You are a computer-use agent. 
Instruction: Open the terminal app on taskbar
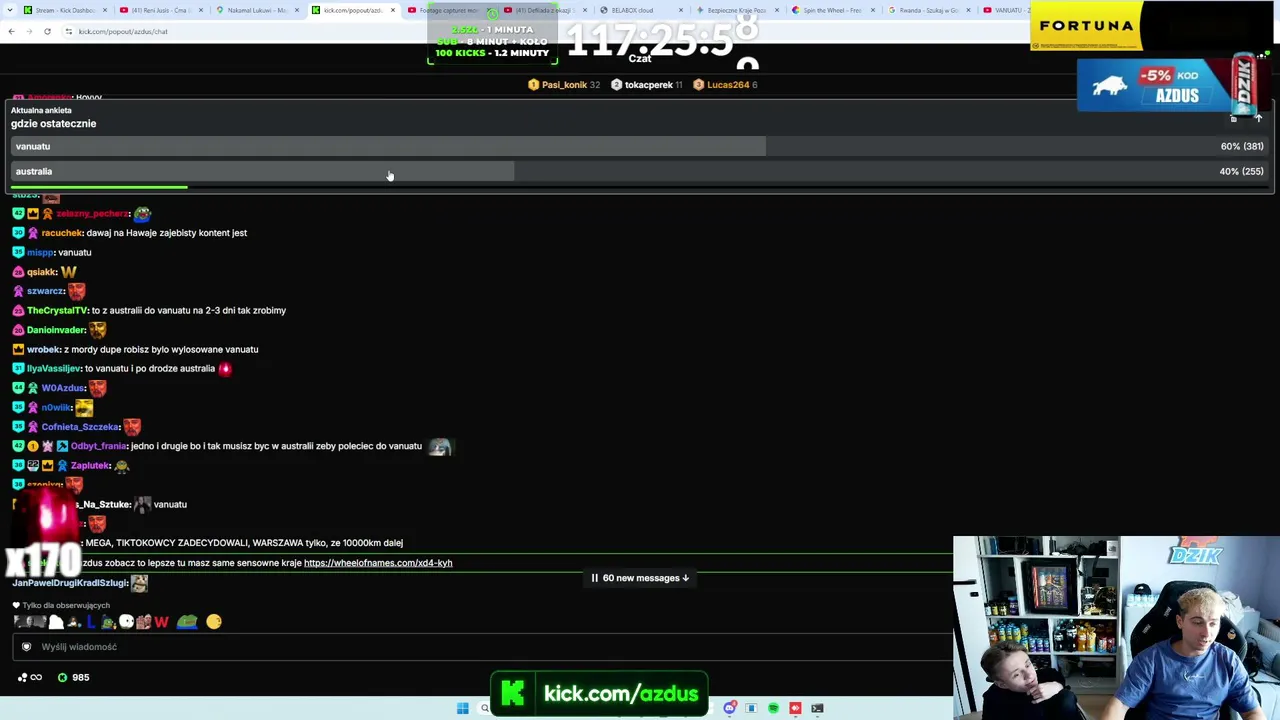817,708
